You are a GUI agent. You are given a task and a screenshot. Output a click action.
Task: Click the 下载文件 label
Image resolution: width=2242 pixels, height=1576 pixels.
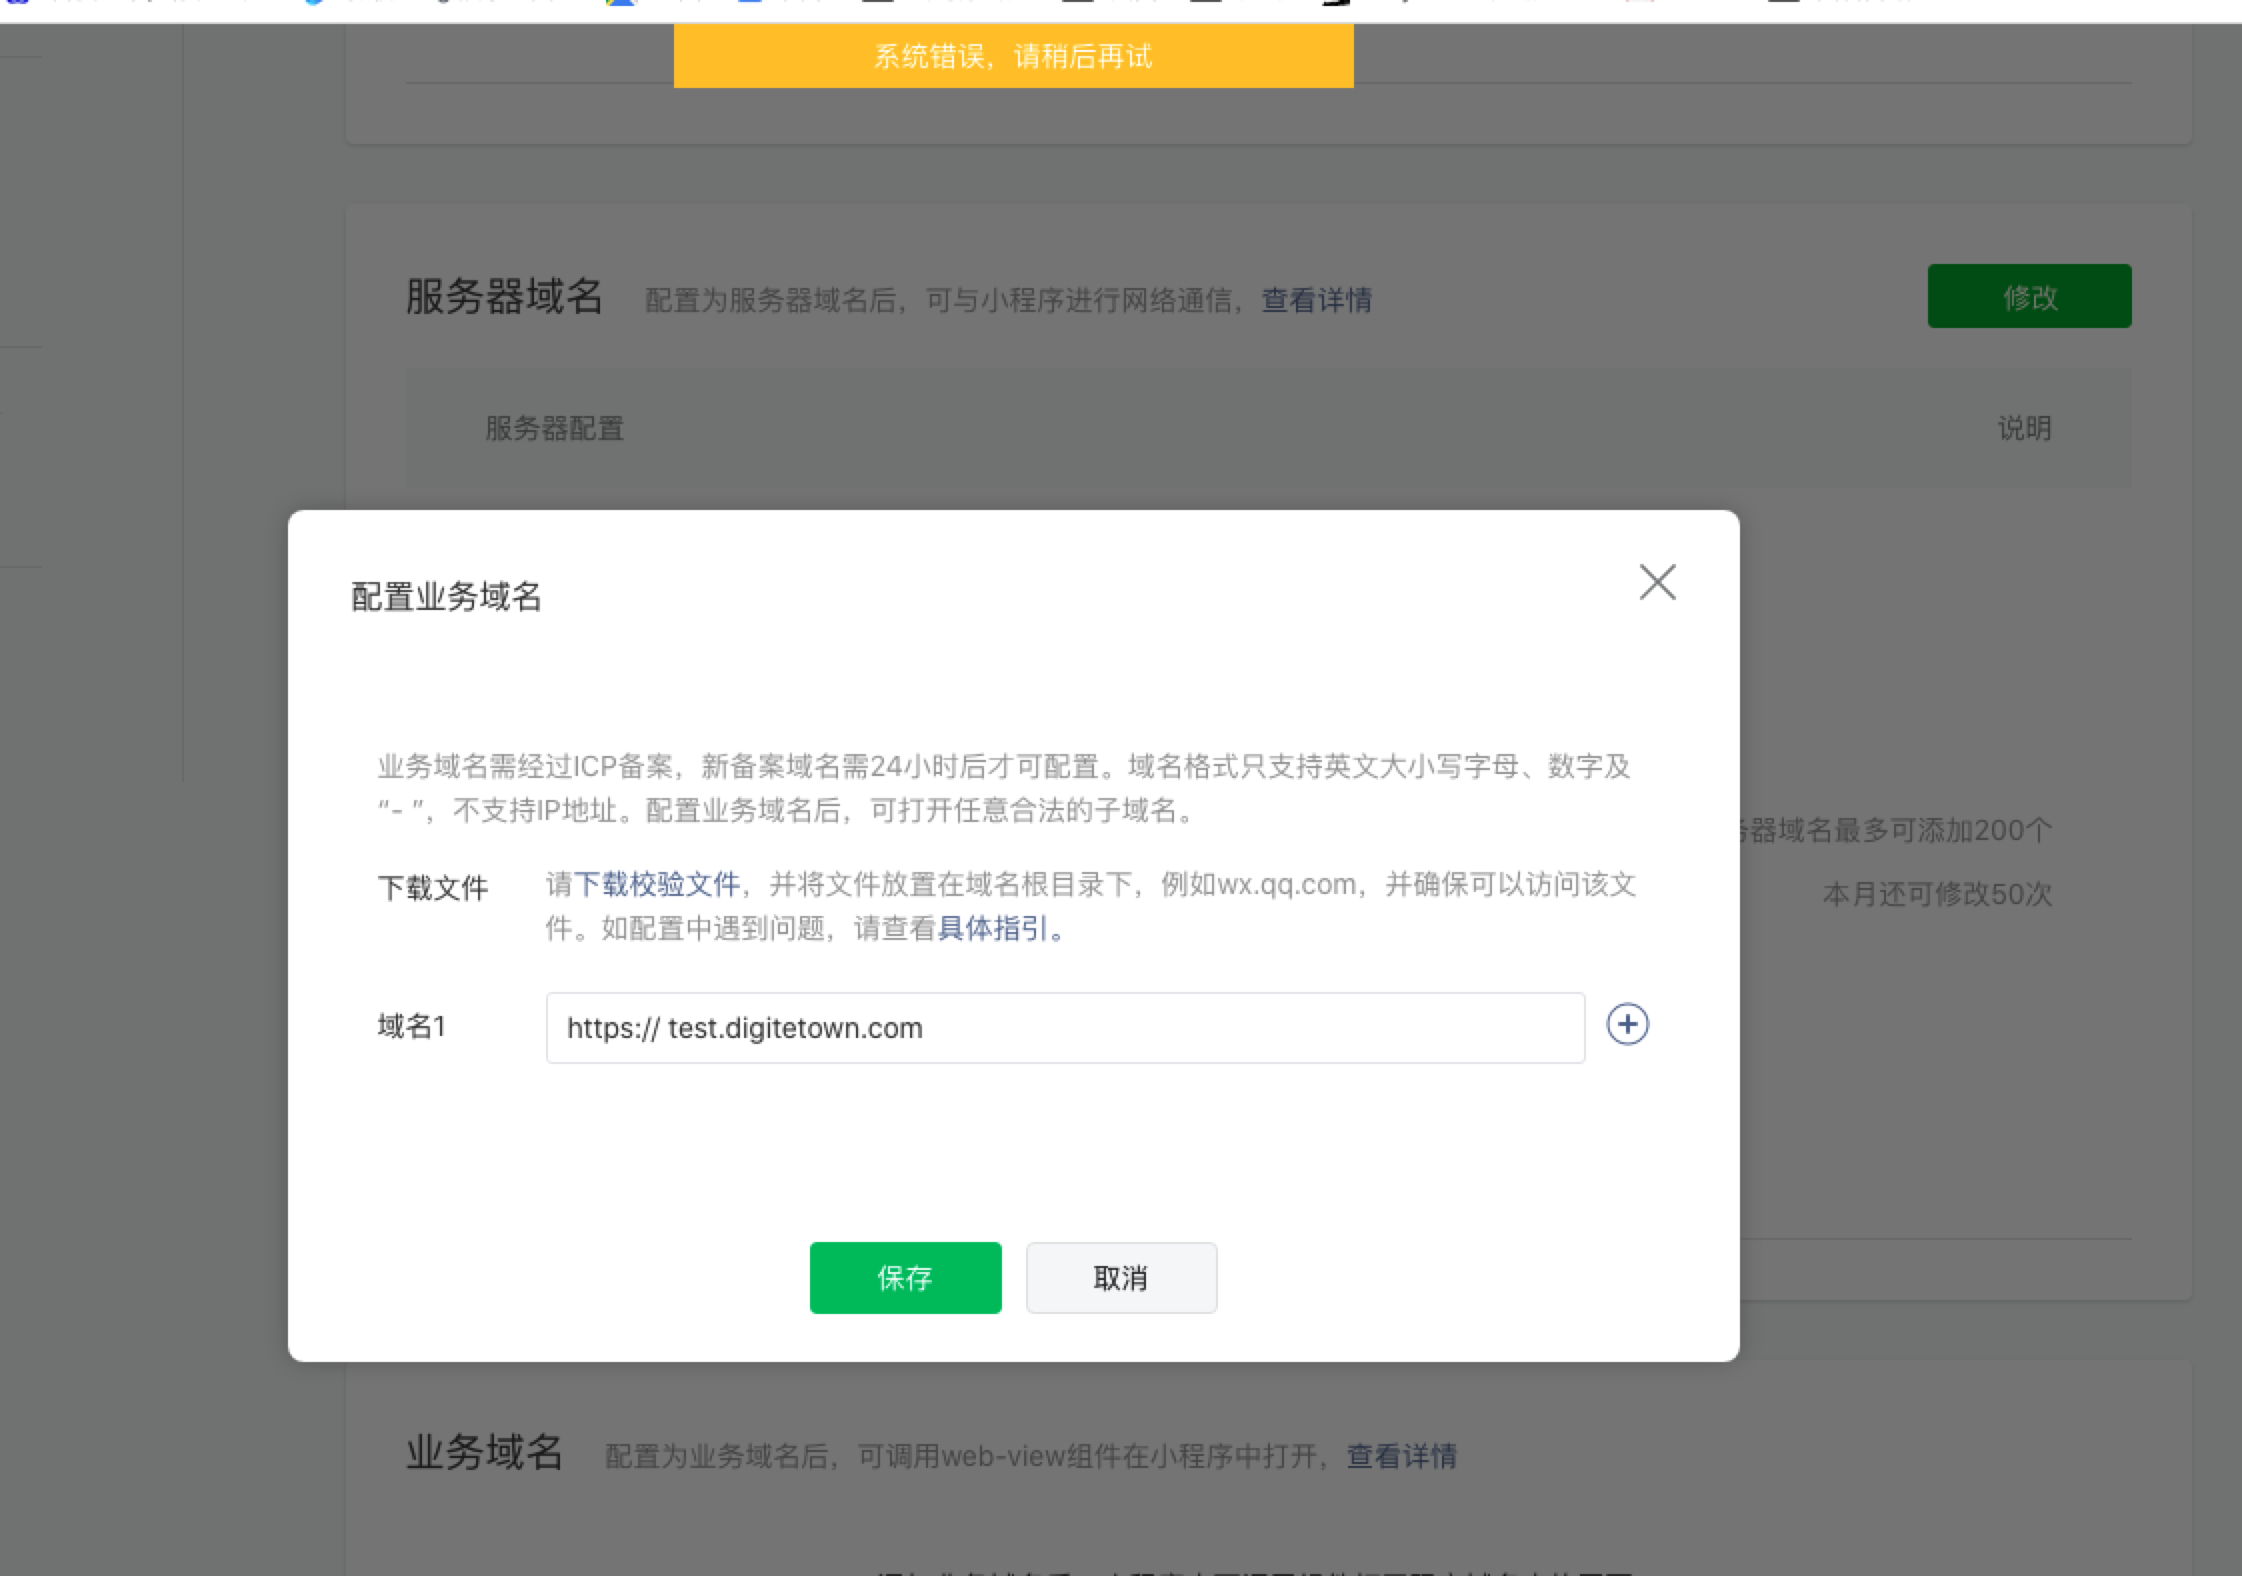[432, 887]
